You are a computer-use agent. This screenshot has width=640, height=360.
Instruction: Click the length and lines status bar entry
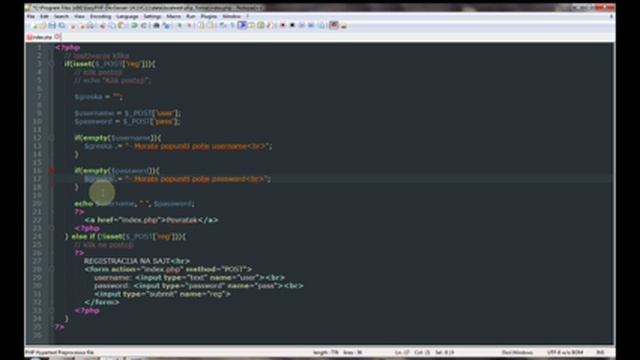338,352
